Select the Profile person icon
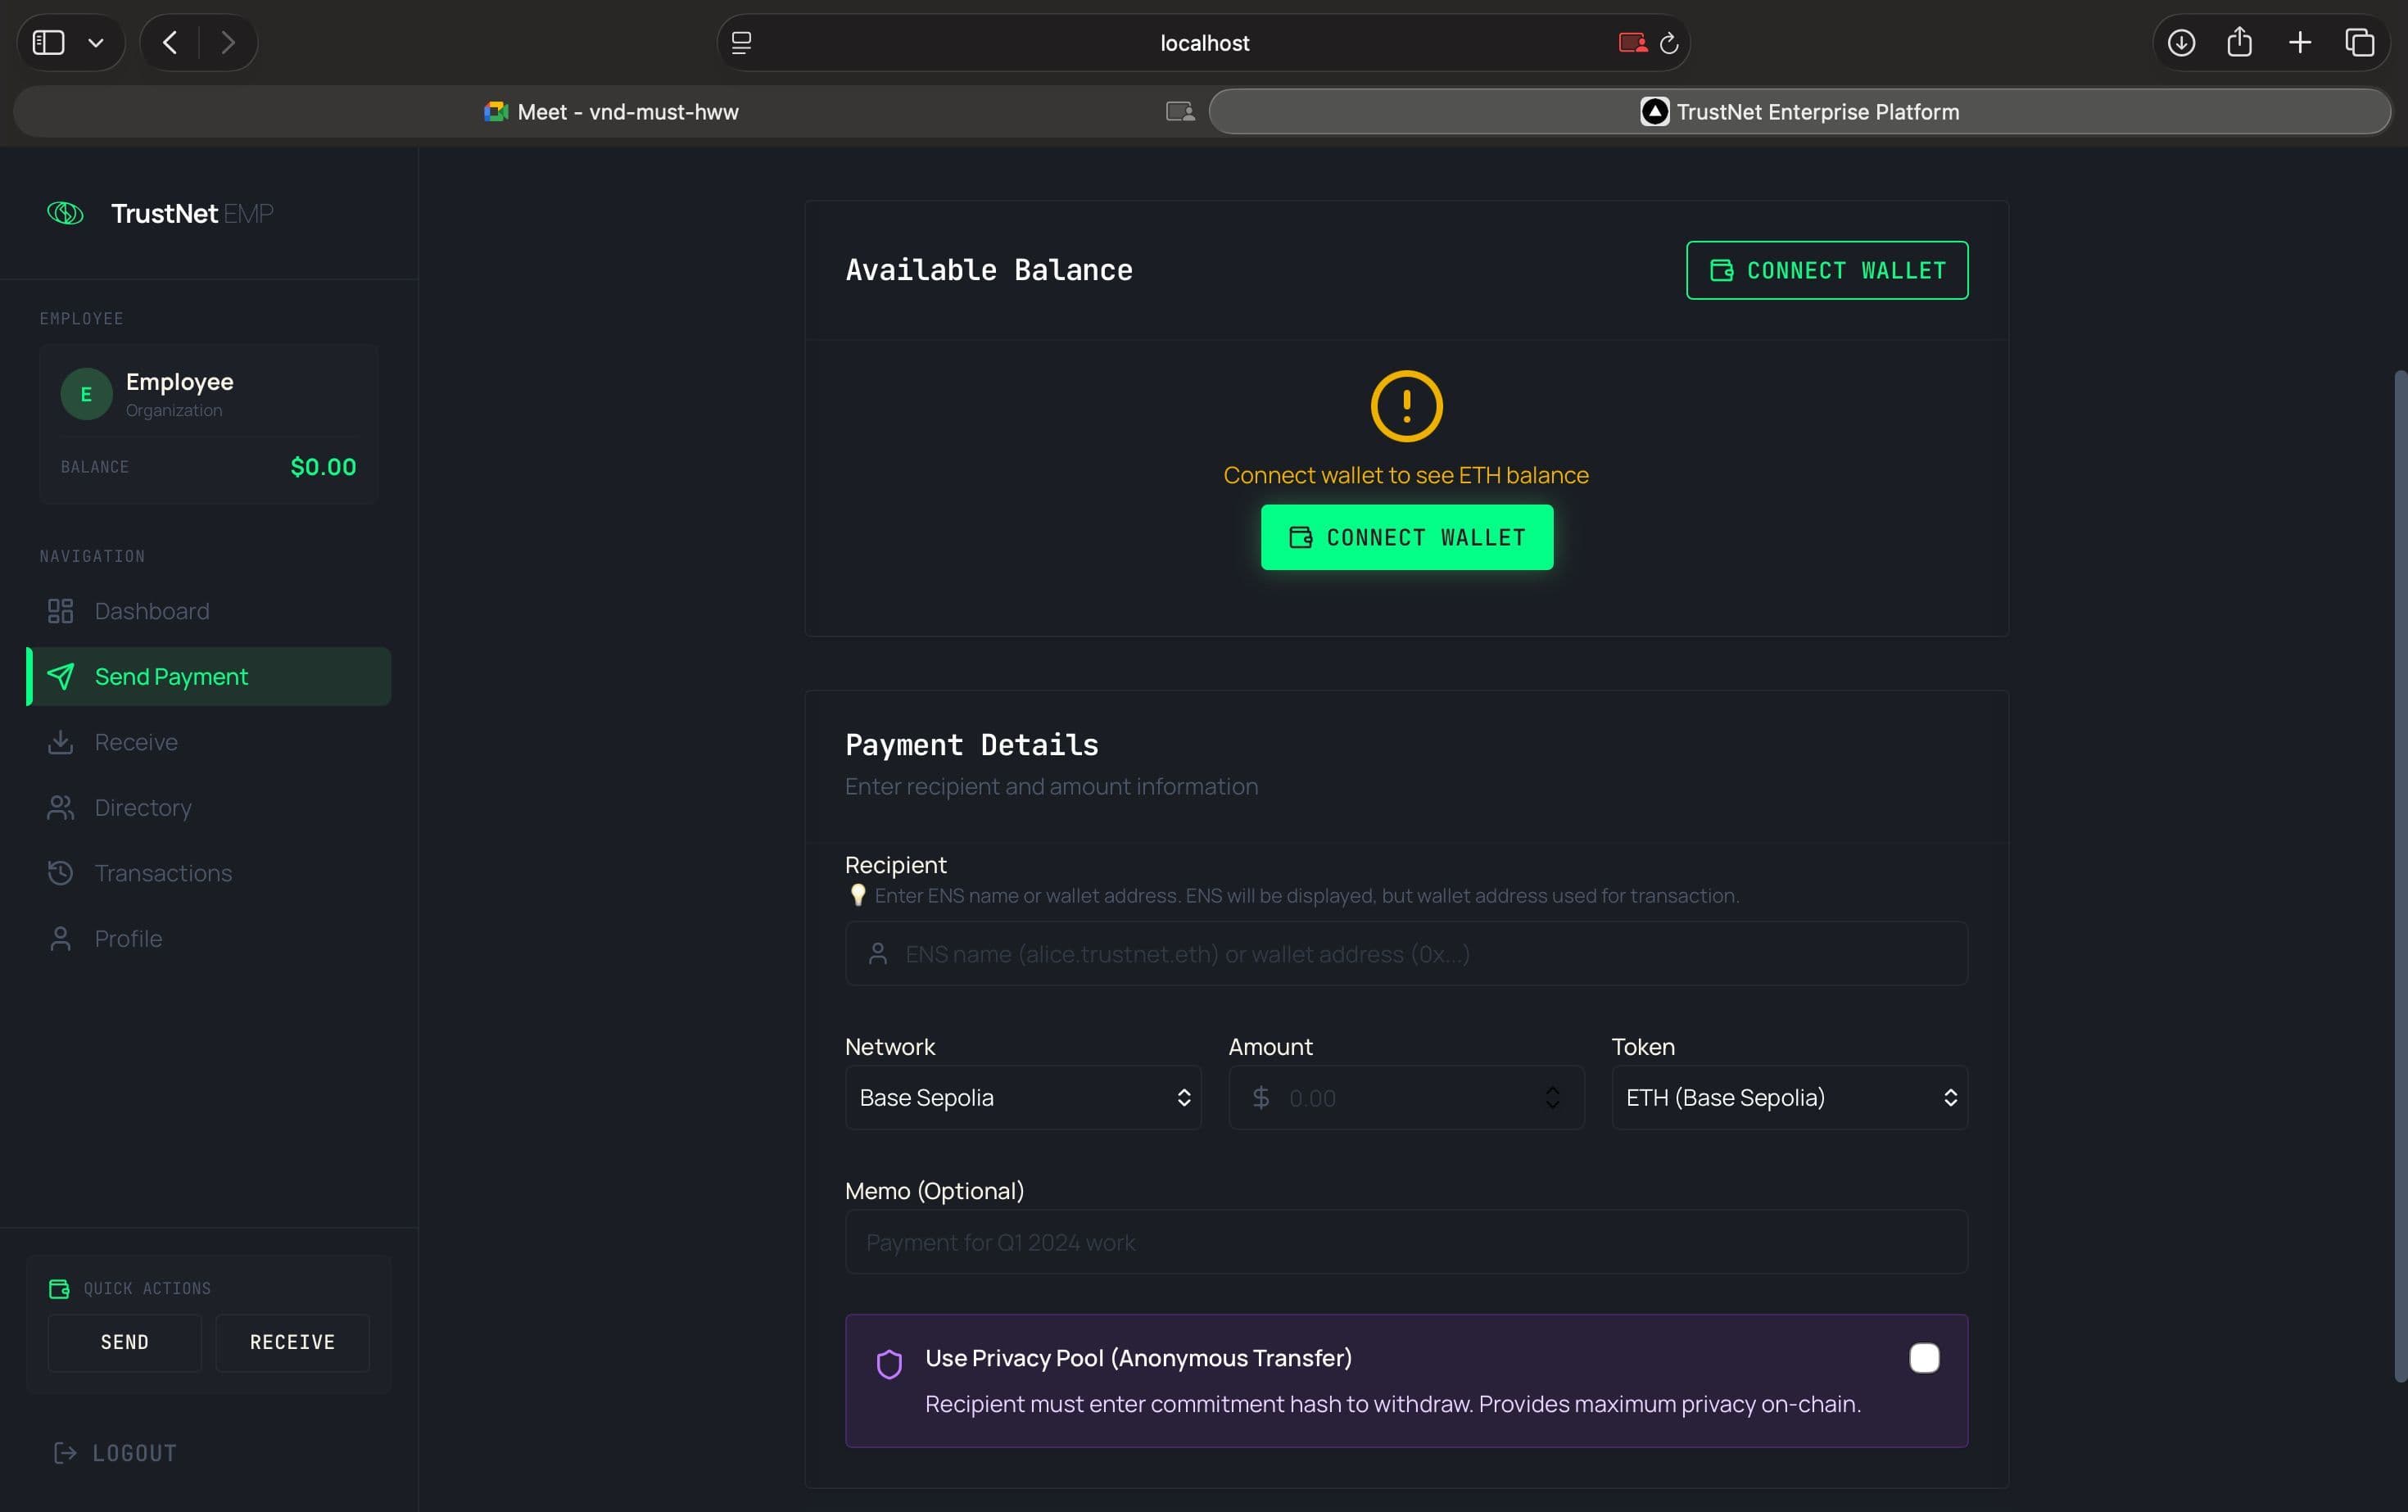 [61, 938]
